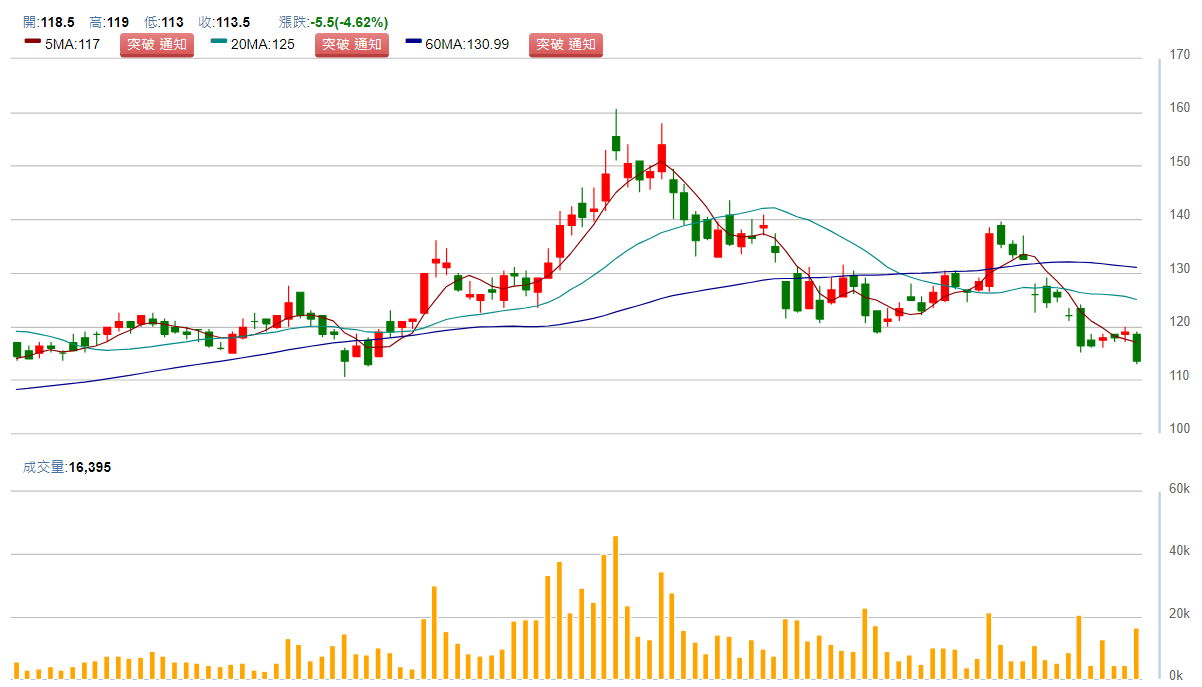Click the rightmost orange volume bar
Viewport: 1202px width, 687px height.
(1137, 654)
